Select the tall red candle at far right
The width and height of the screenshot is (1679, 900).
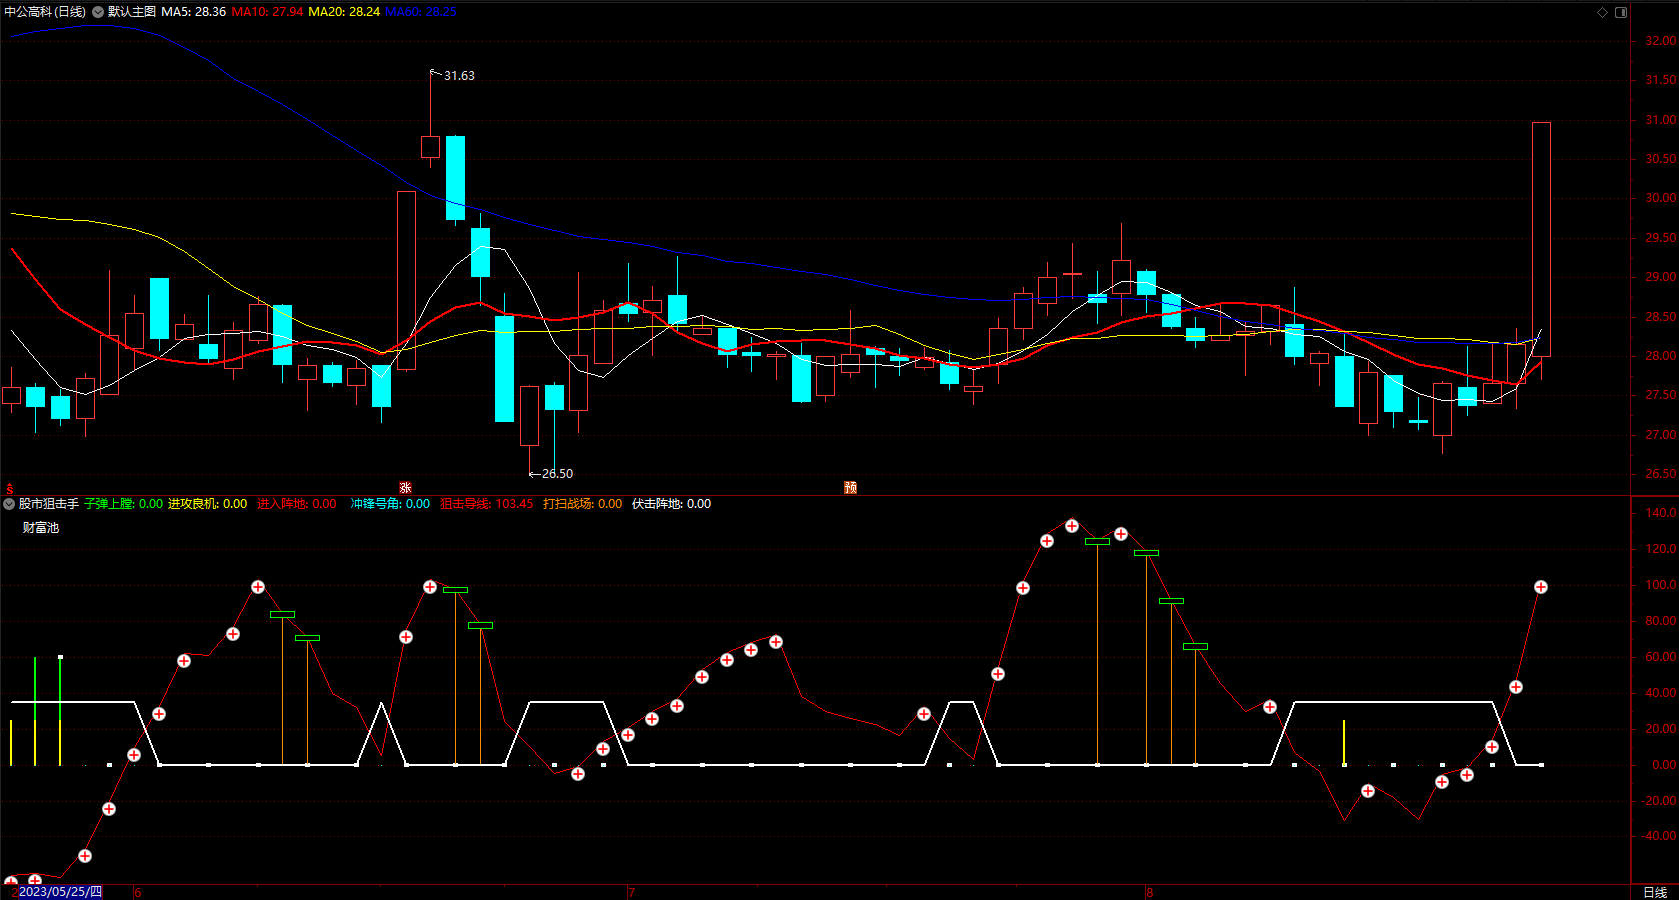point(1541,239)
